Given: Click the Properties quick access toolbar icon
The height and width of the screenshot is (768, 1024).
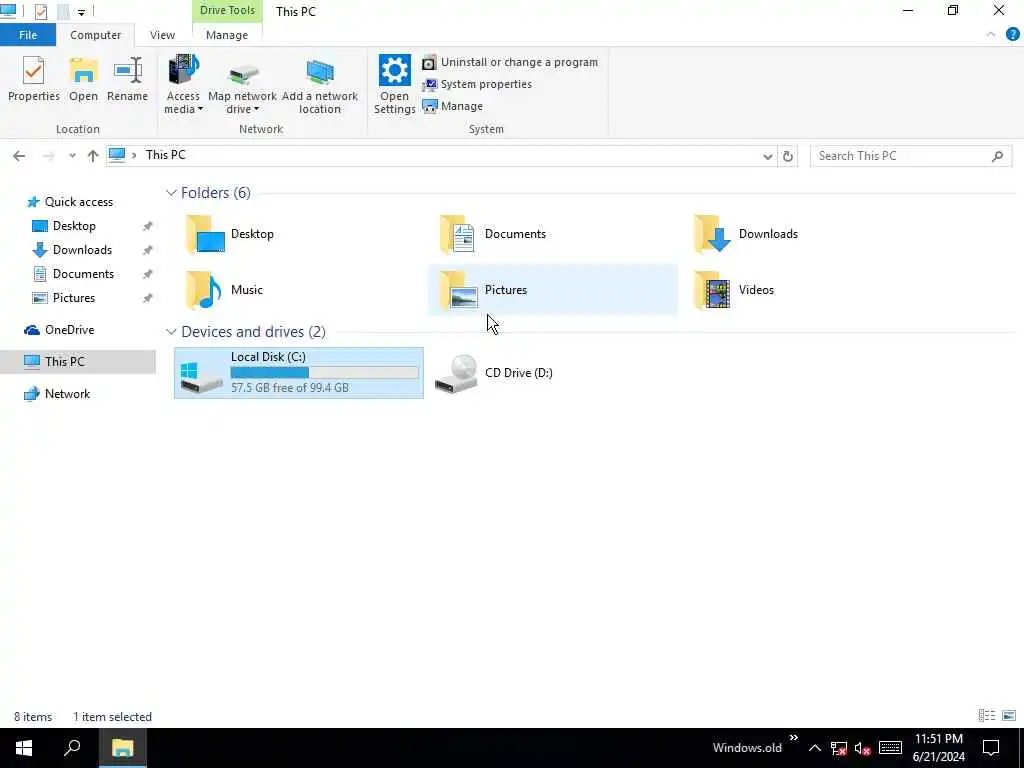Looking at the screenshot, I should point(40,12).
